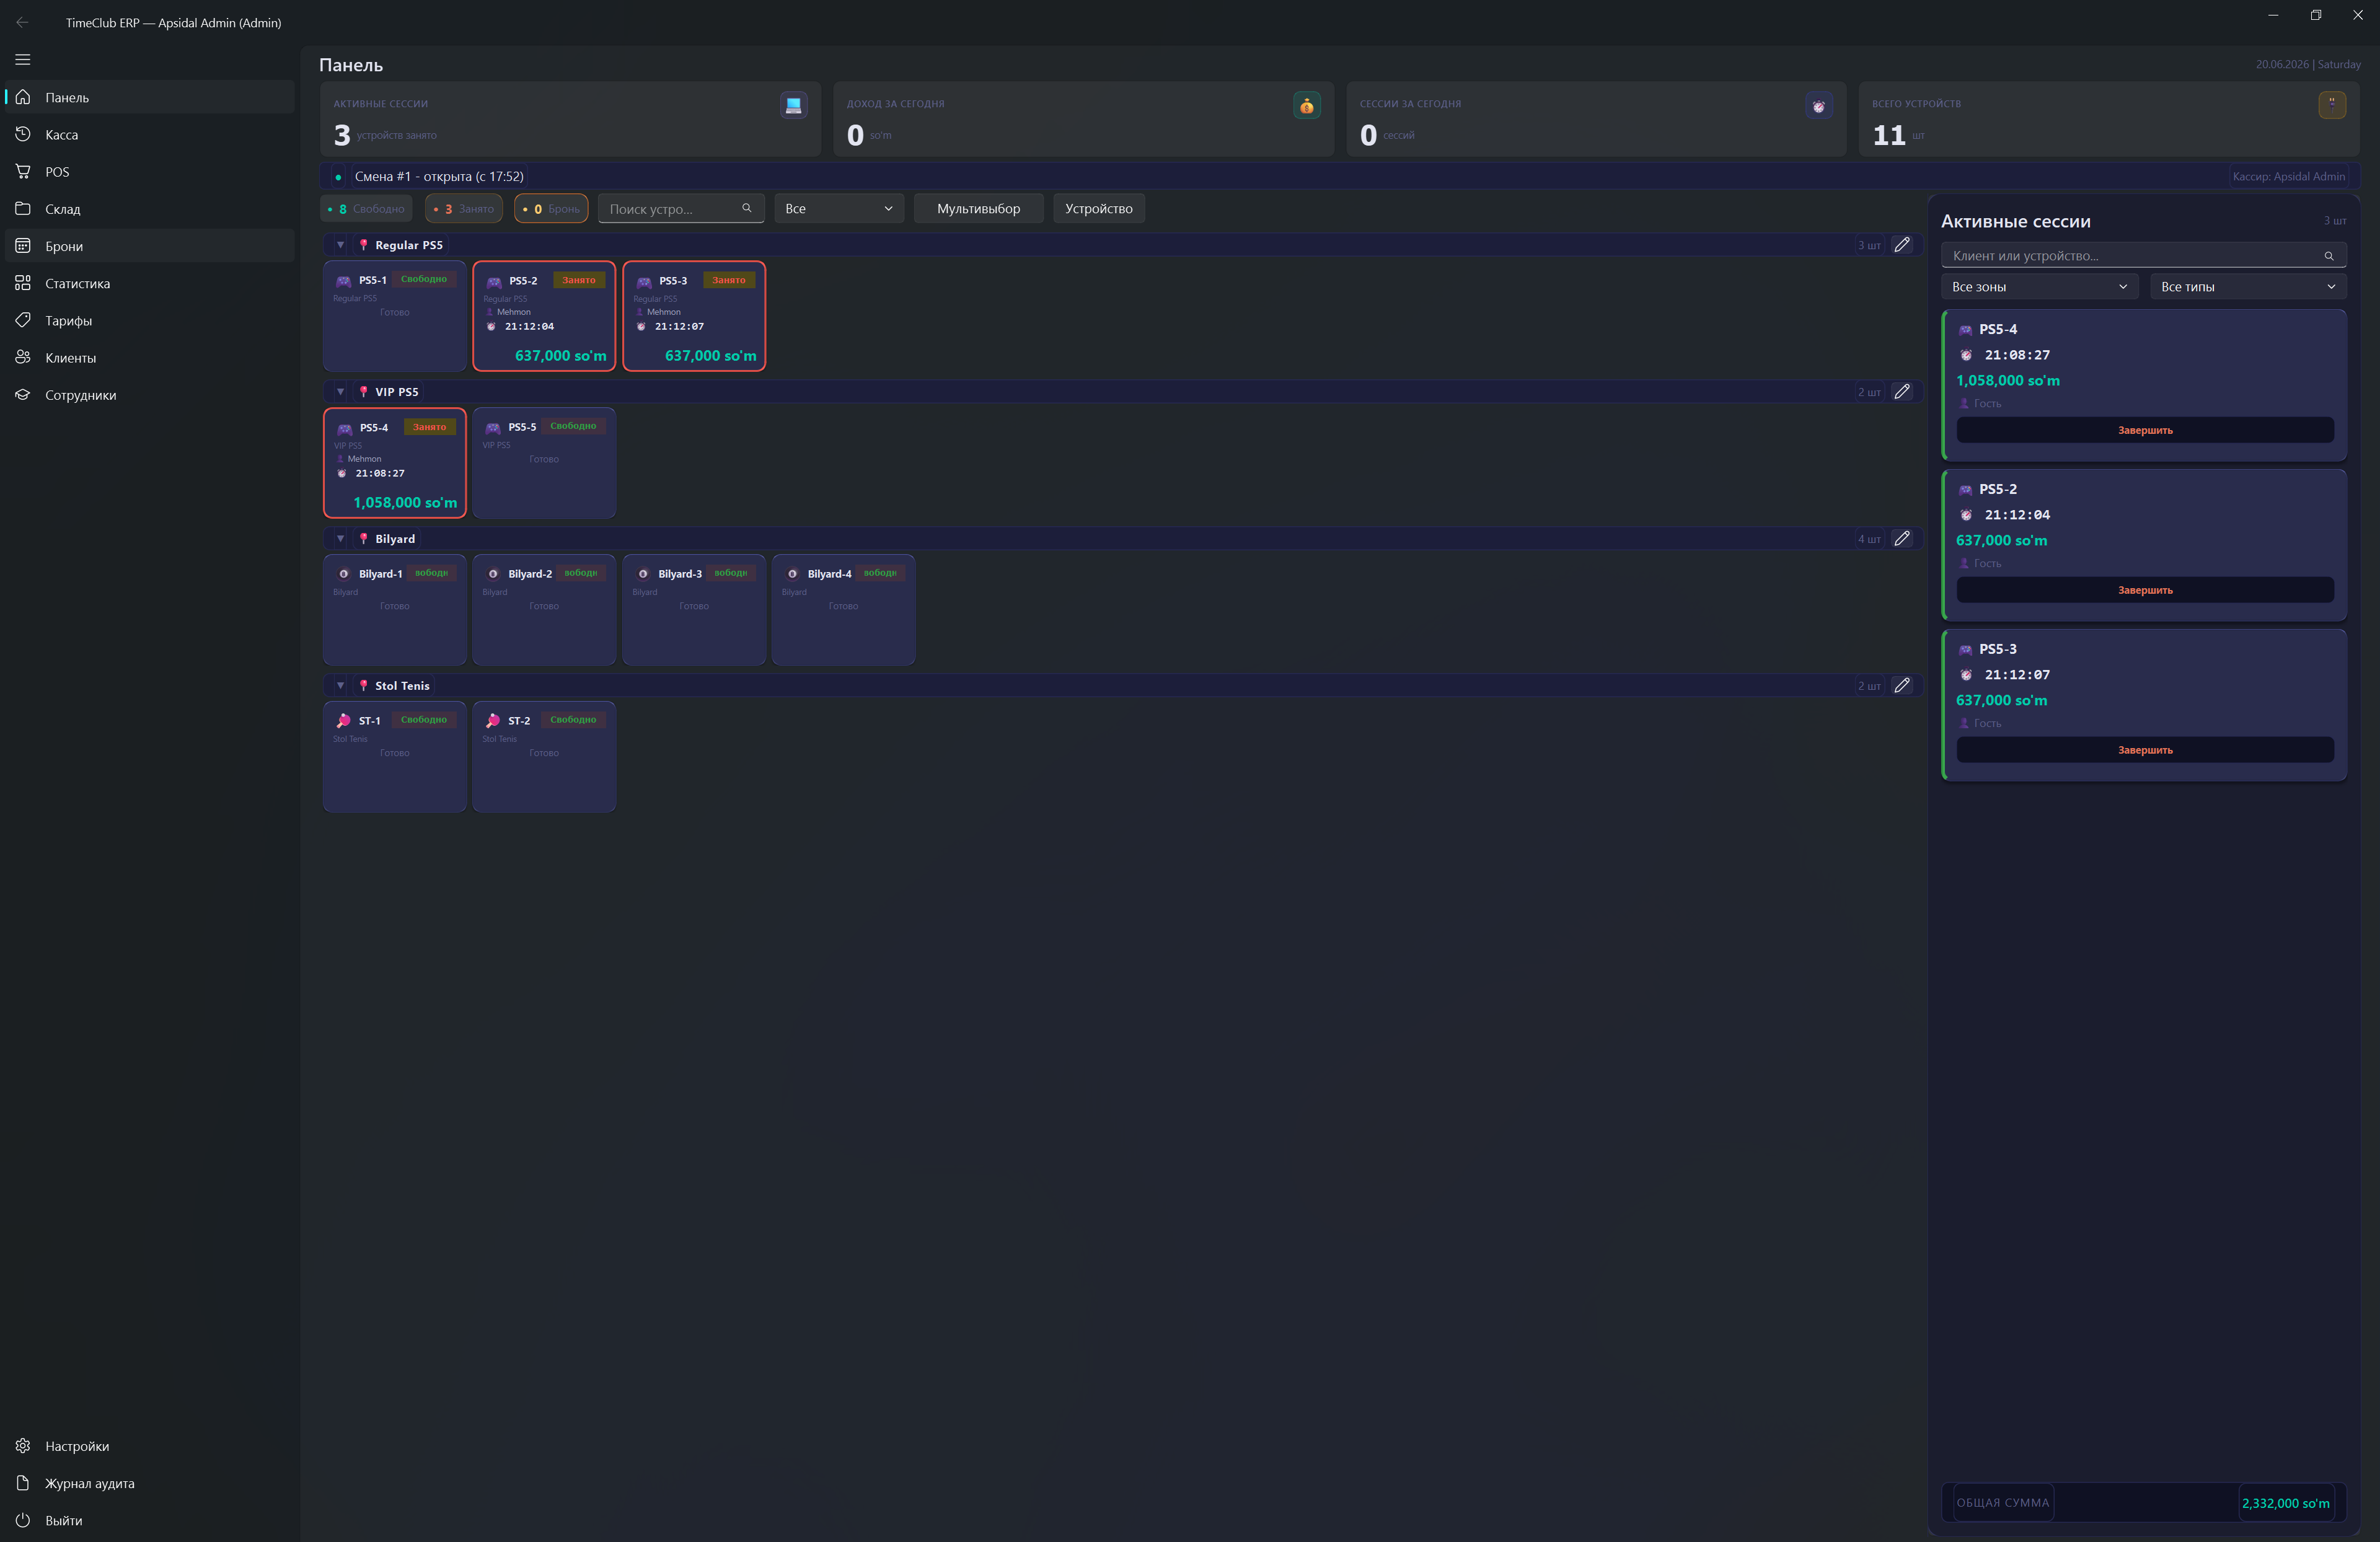Open Журнал аудита in the sidebar
Viewport: 2380px width, 1542px height.
(150, 1483)
